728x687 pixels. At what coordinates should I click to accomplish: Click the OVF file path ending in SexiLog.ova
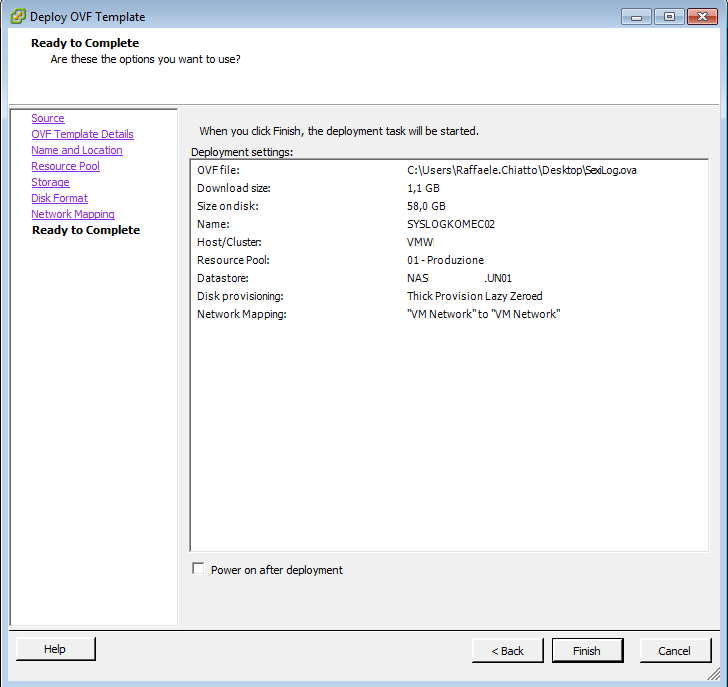522,170
